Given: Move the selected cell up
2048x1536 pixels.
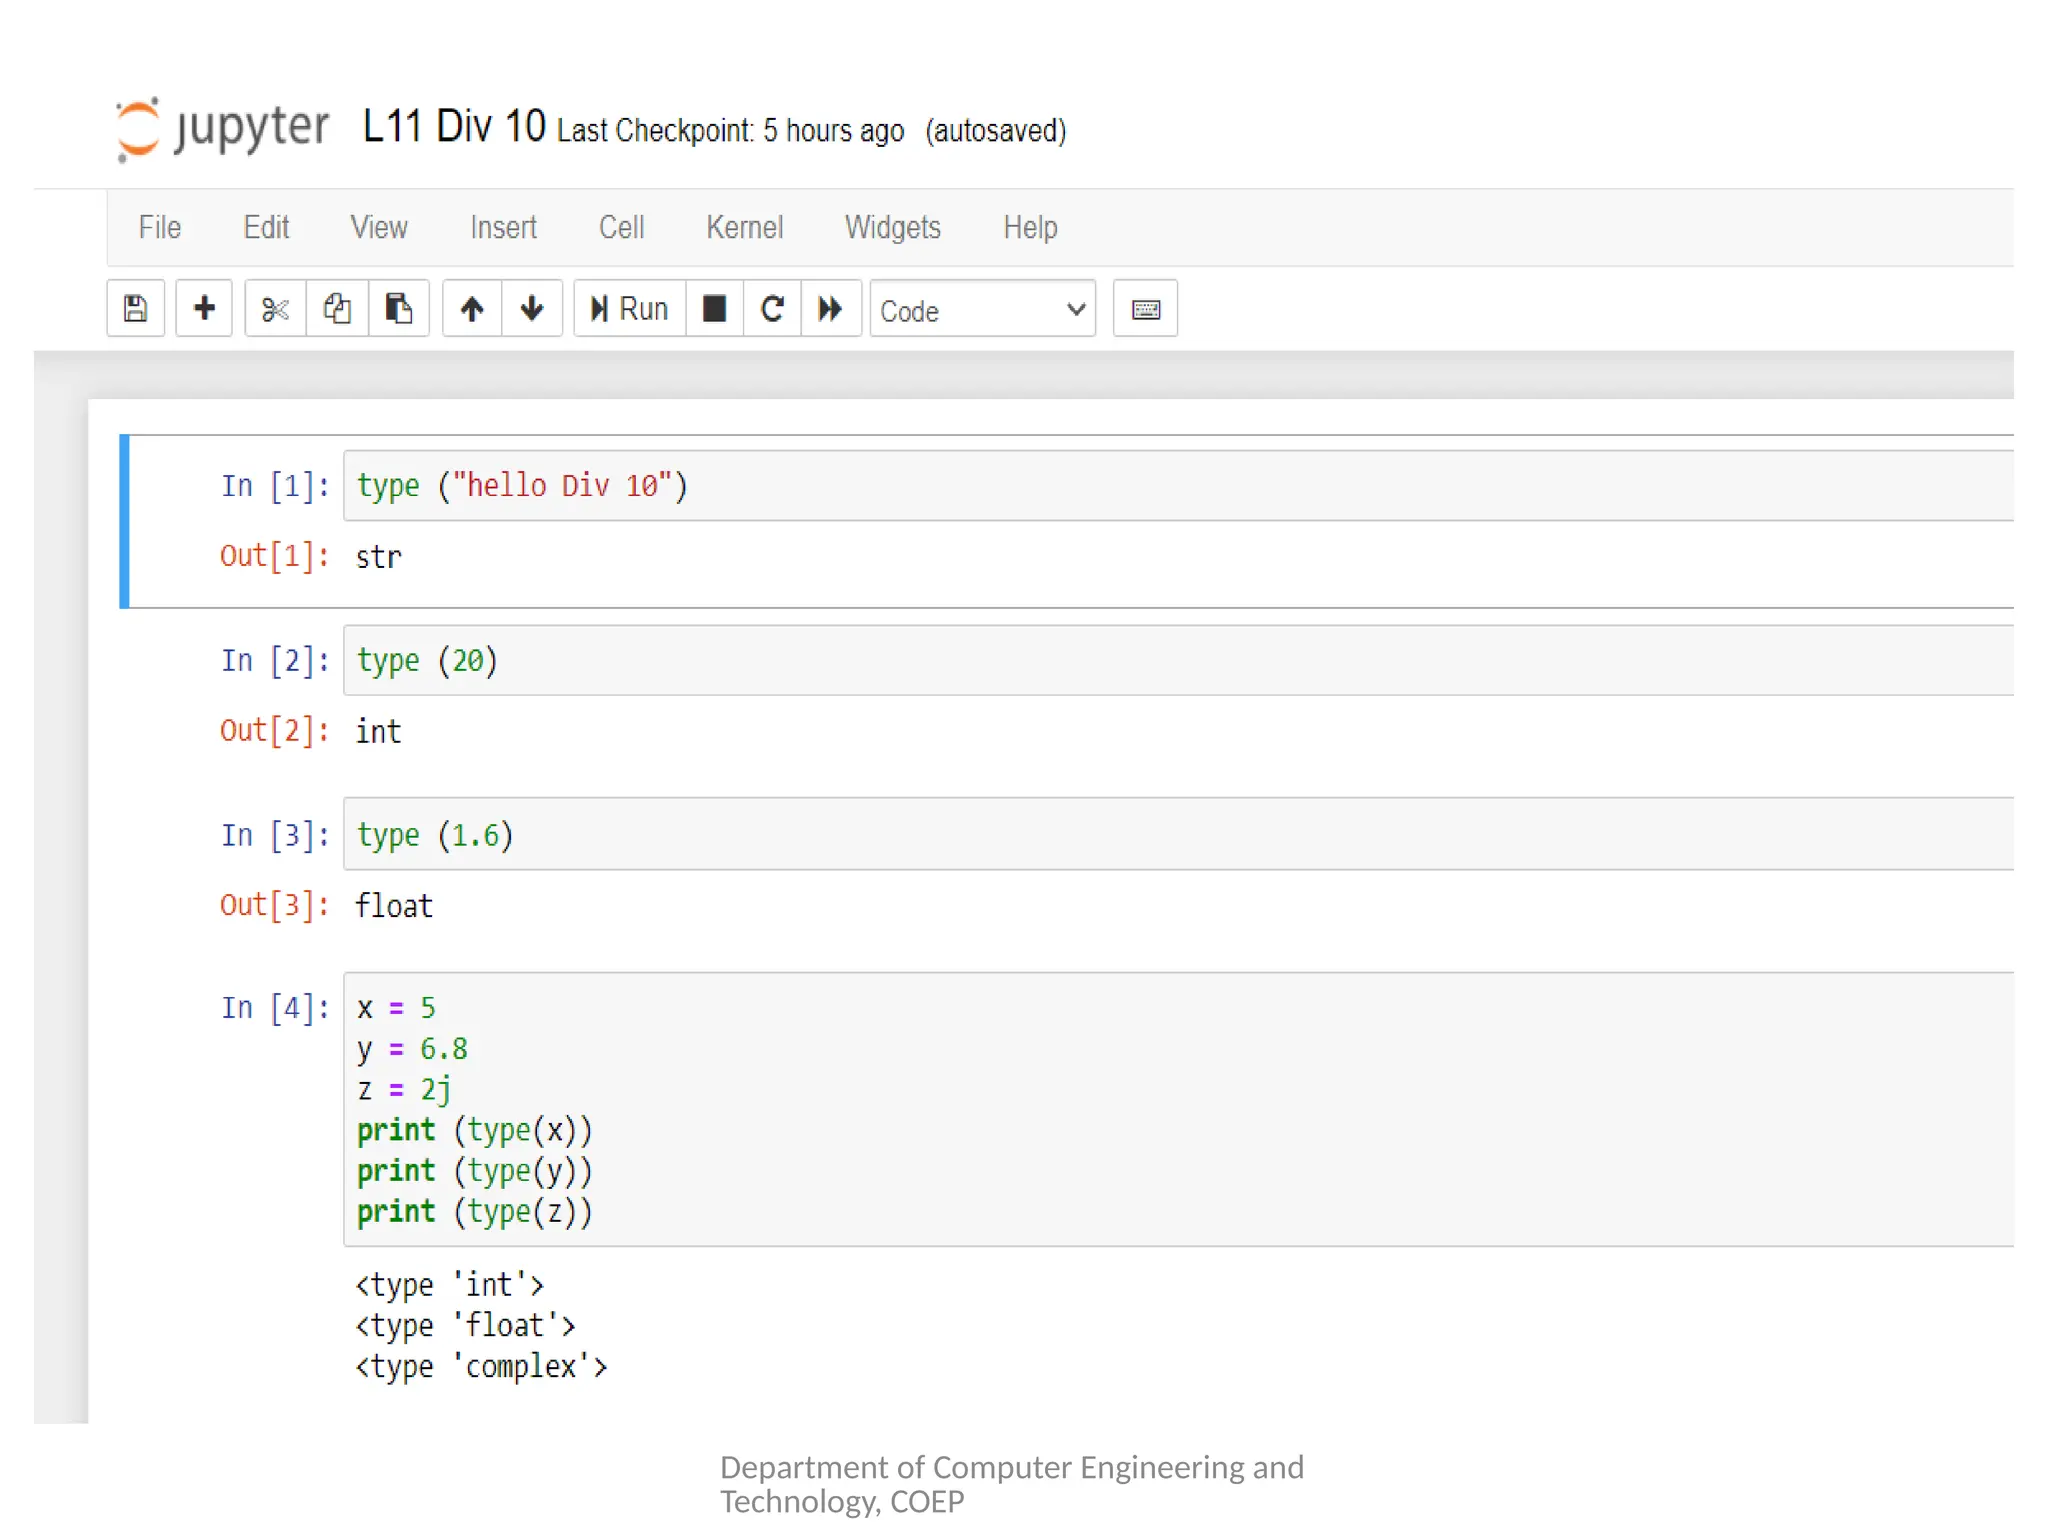Looking at the screenshot, I should point(472,309).
